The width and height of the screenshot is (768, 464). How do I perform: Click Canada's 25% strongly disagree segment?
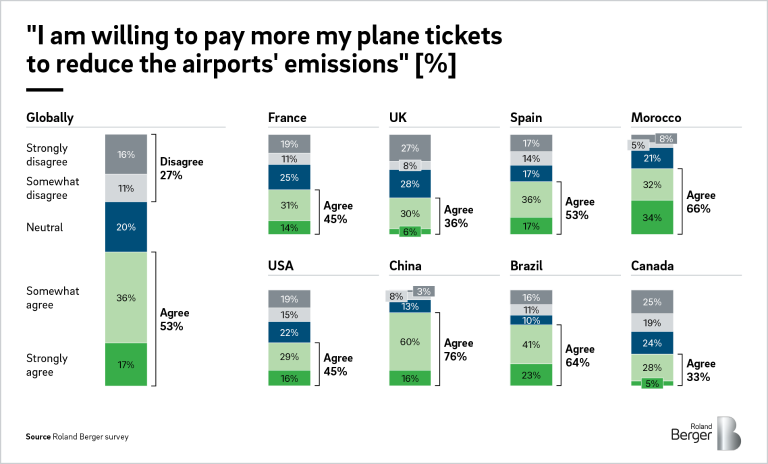(x=652, y=301)
